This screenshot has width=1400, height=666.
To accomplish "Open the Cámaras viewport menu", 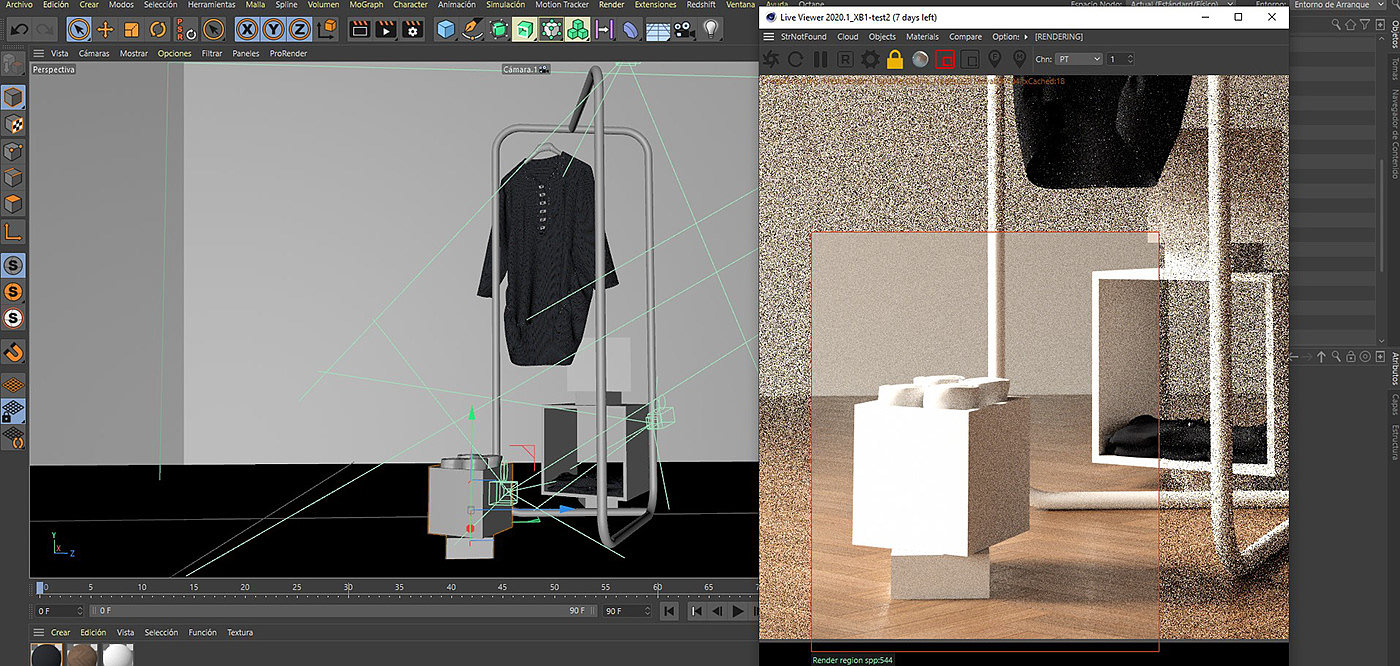I will 94,53.
